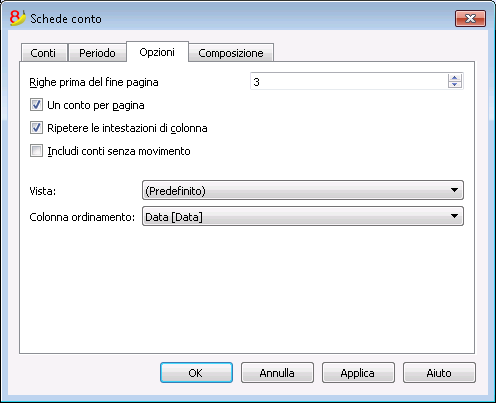The width and height of the screenshot is (496, 403).
Task: Enable Includi conti senza movimento
Action: coord(36,151)
